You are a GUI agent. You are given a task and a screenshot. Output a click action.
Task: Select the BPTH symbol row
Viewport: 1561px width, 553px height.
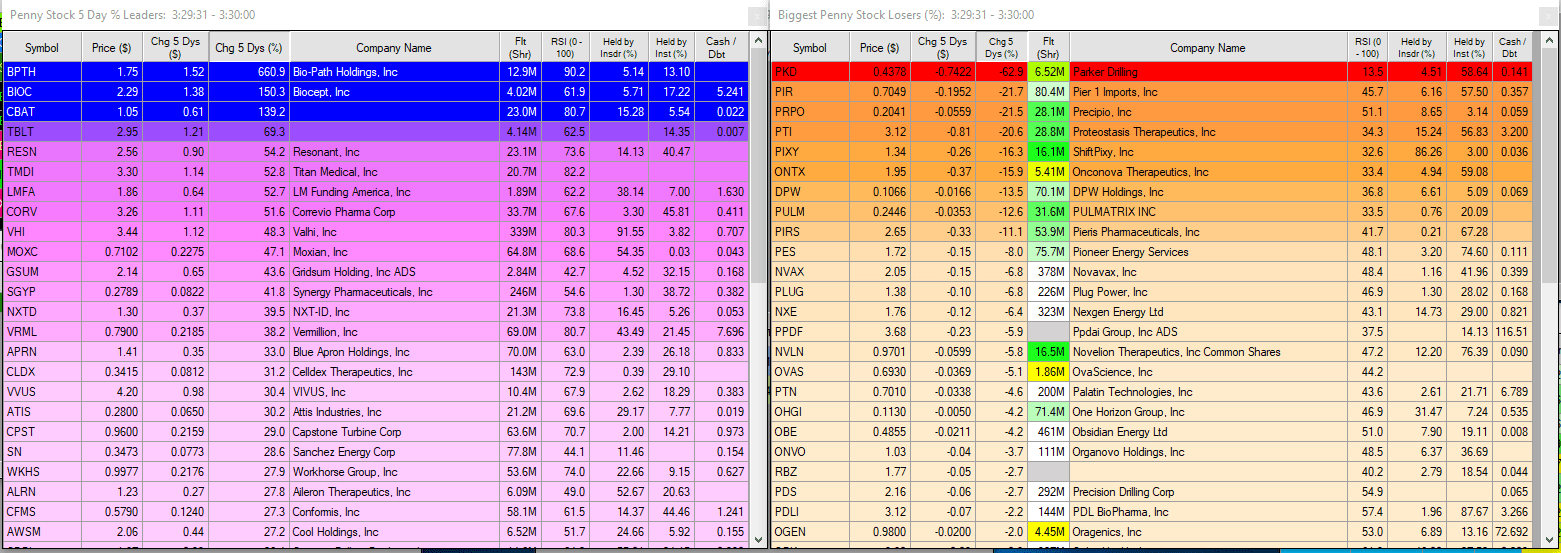(x=375, y=72)
